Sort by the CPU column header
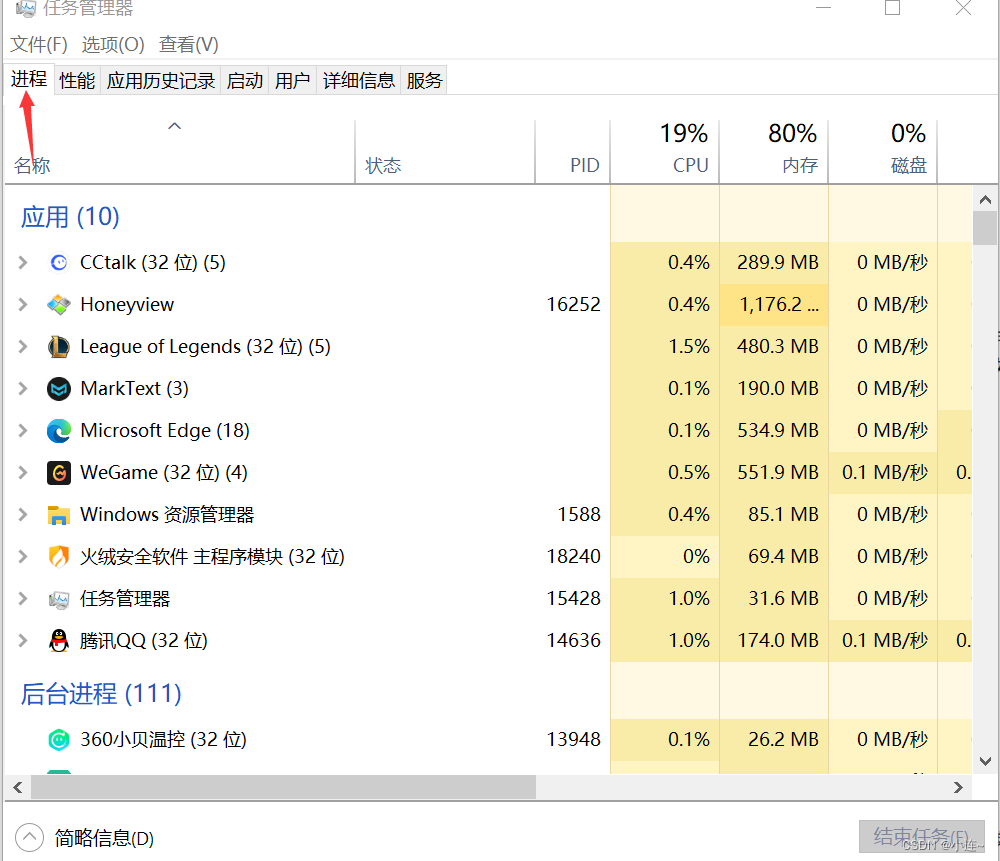1000x861 pixels. [x=665, y=152]
